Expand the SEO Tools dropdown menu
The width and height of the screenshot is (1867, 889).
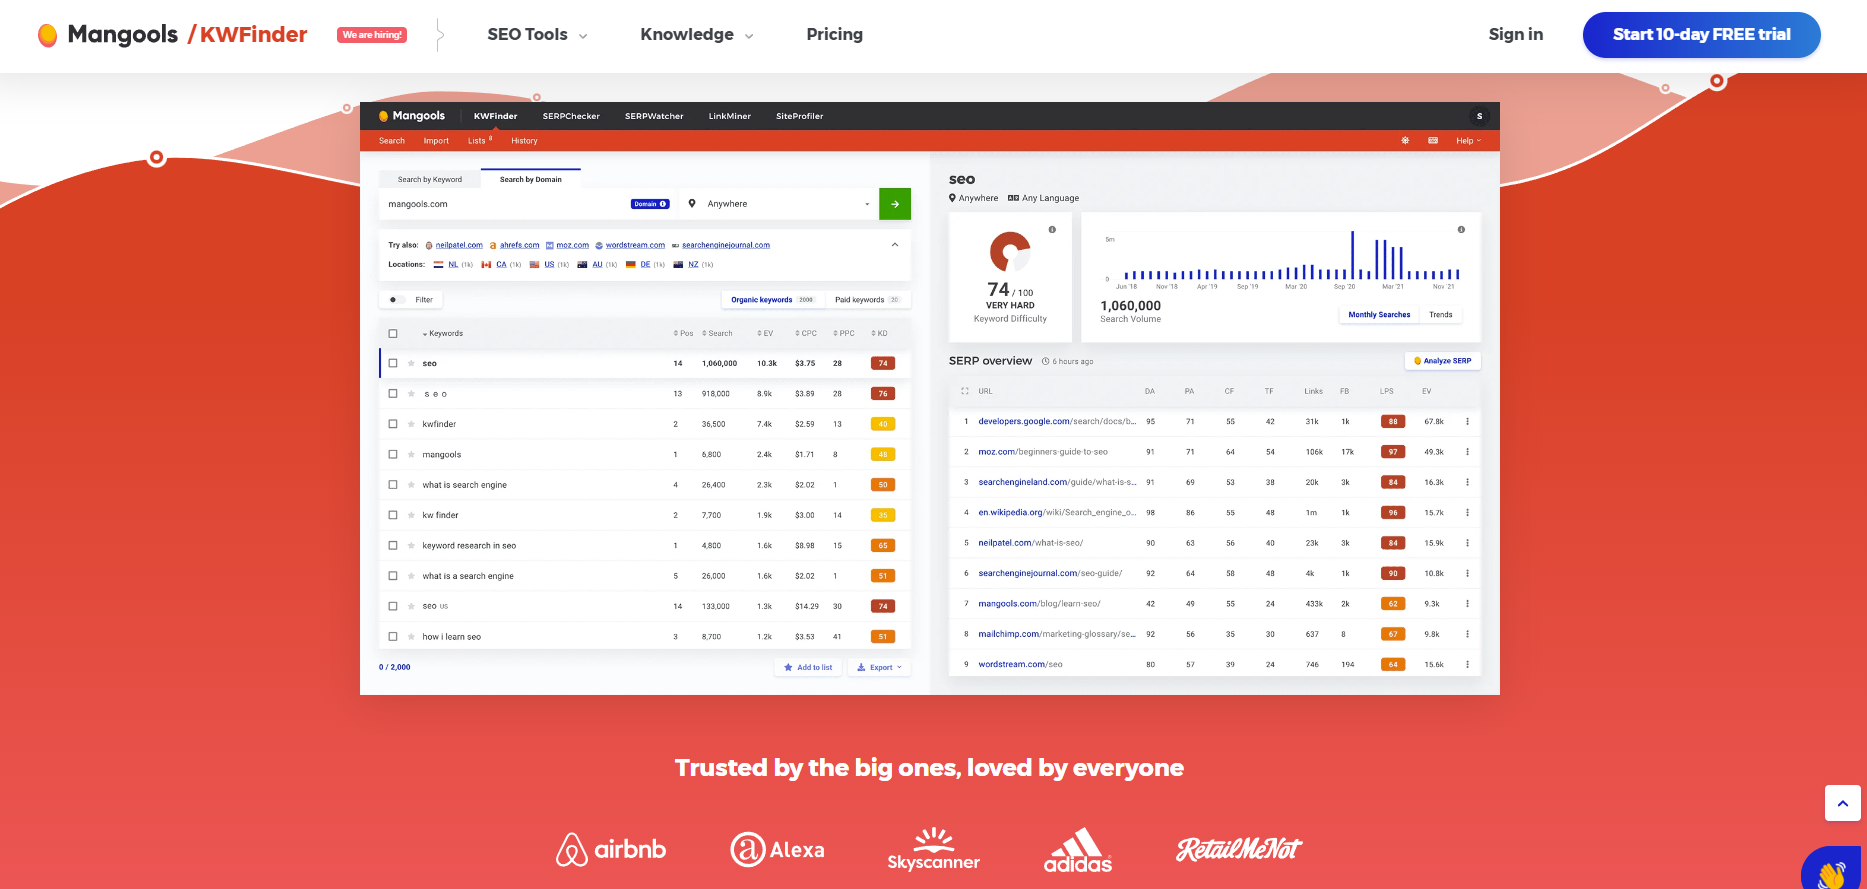click(537, 35)
